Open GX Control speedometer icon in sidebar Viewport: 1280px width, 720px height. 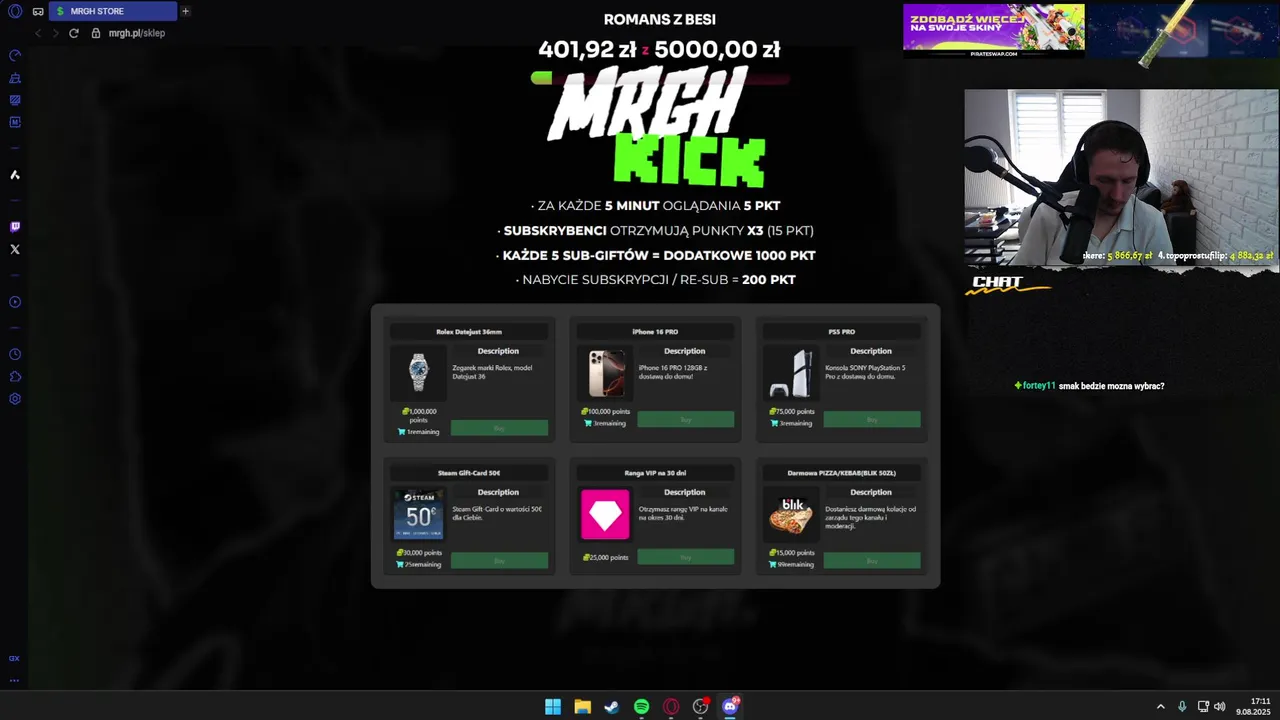(15, 55)
